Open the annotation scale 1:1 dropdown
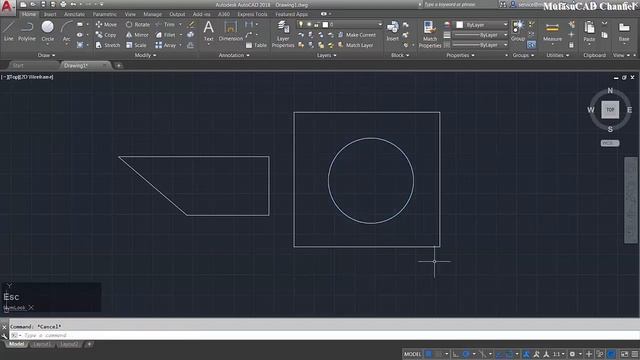The height and width of the screenshot is (360, 640). (x=558, y=354)
